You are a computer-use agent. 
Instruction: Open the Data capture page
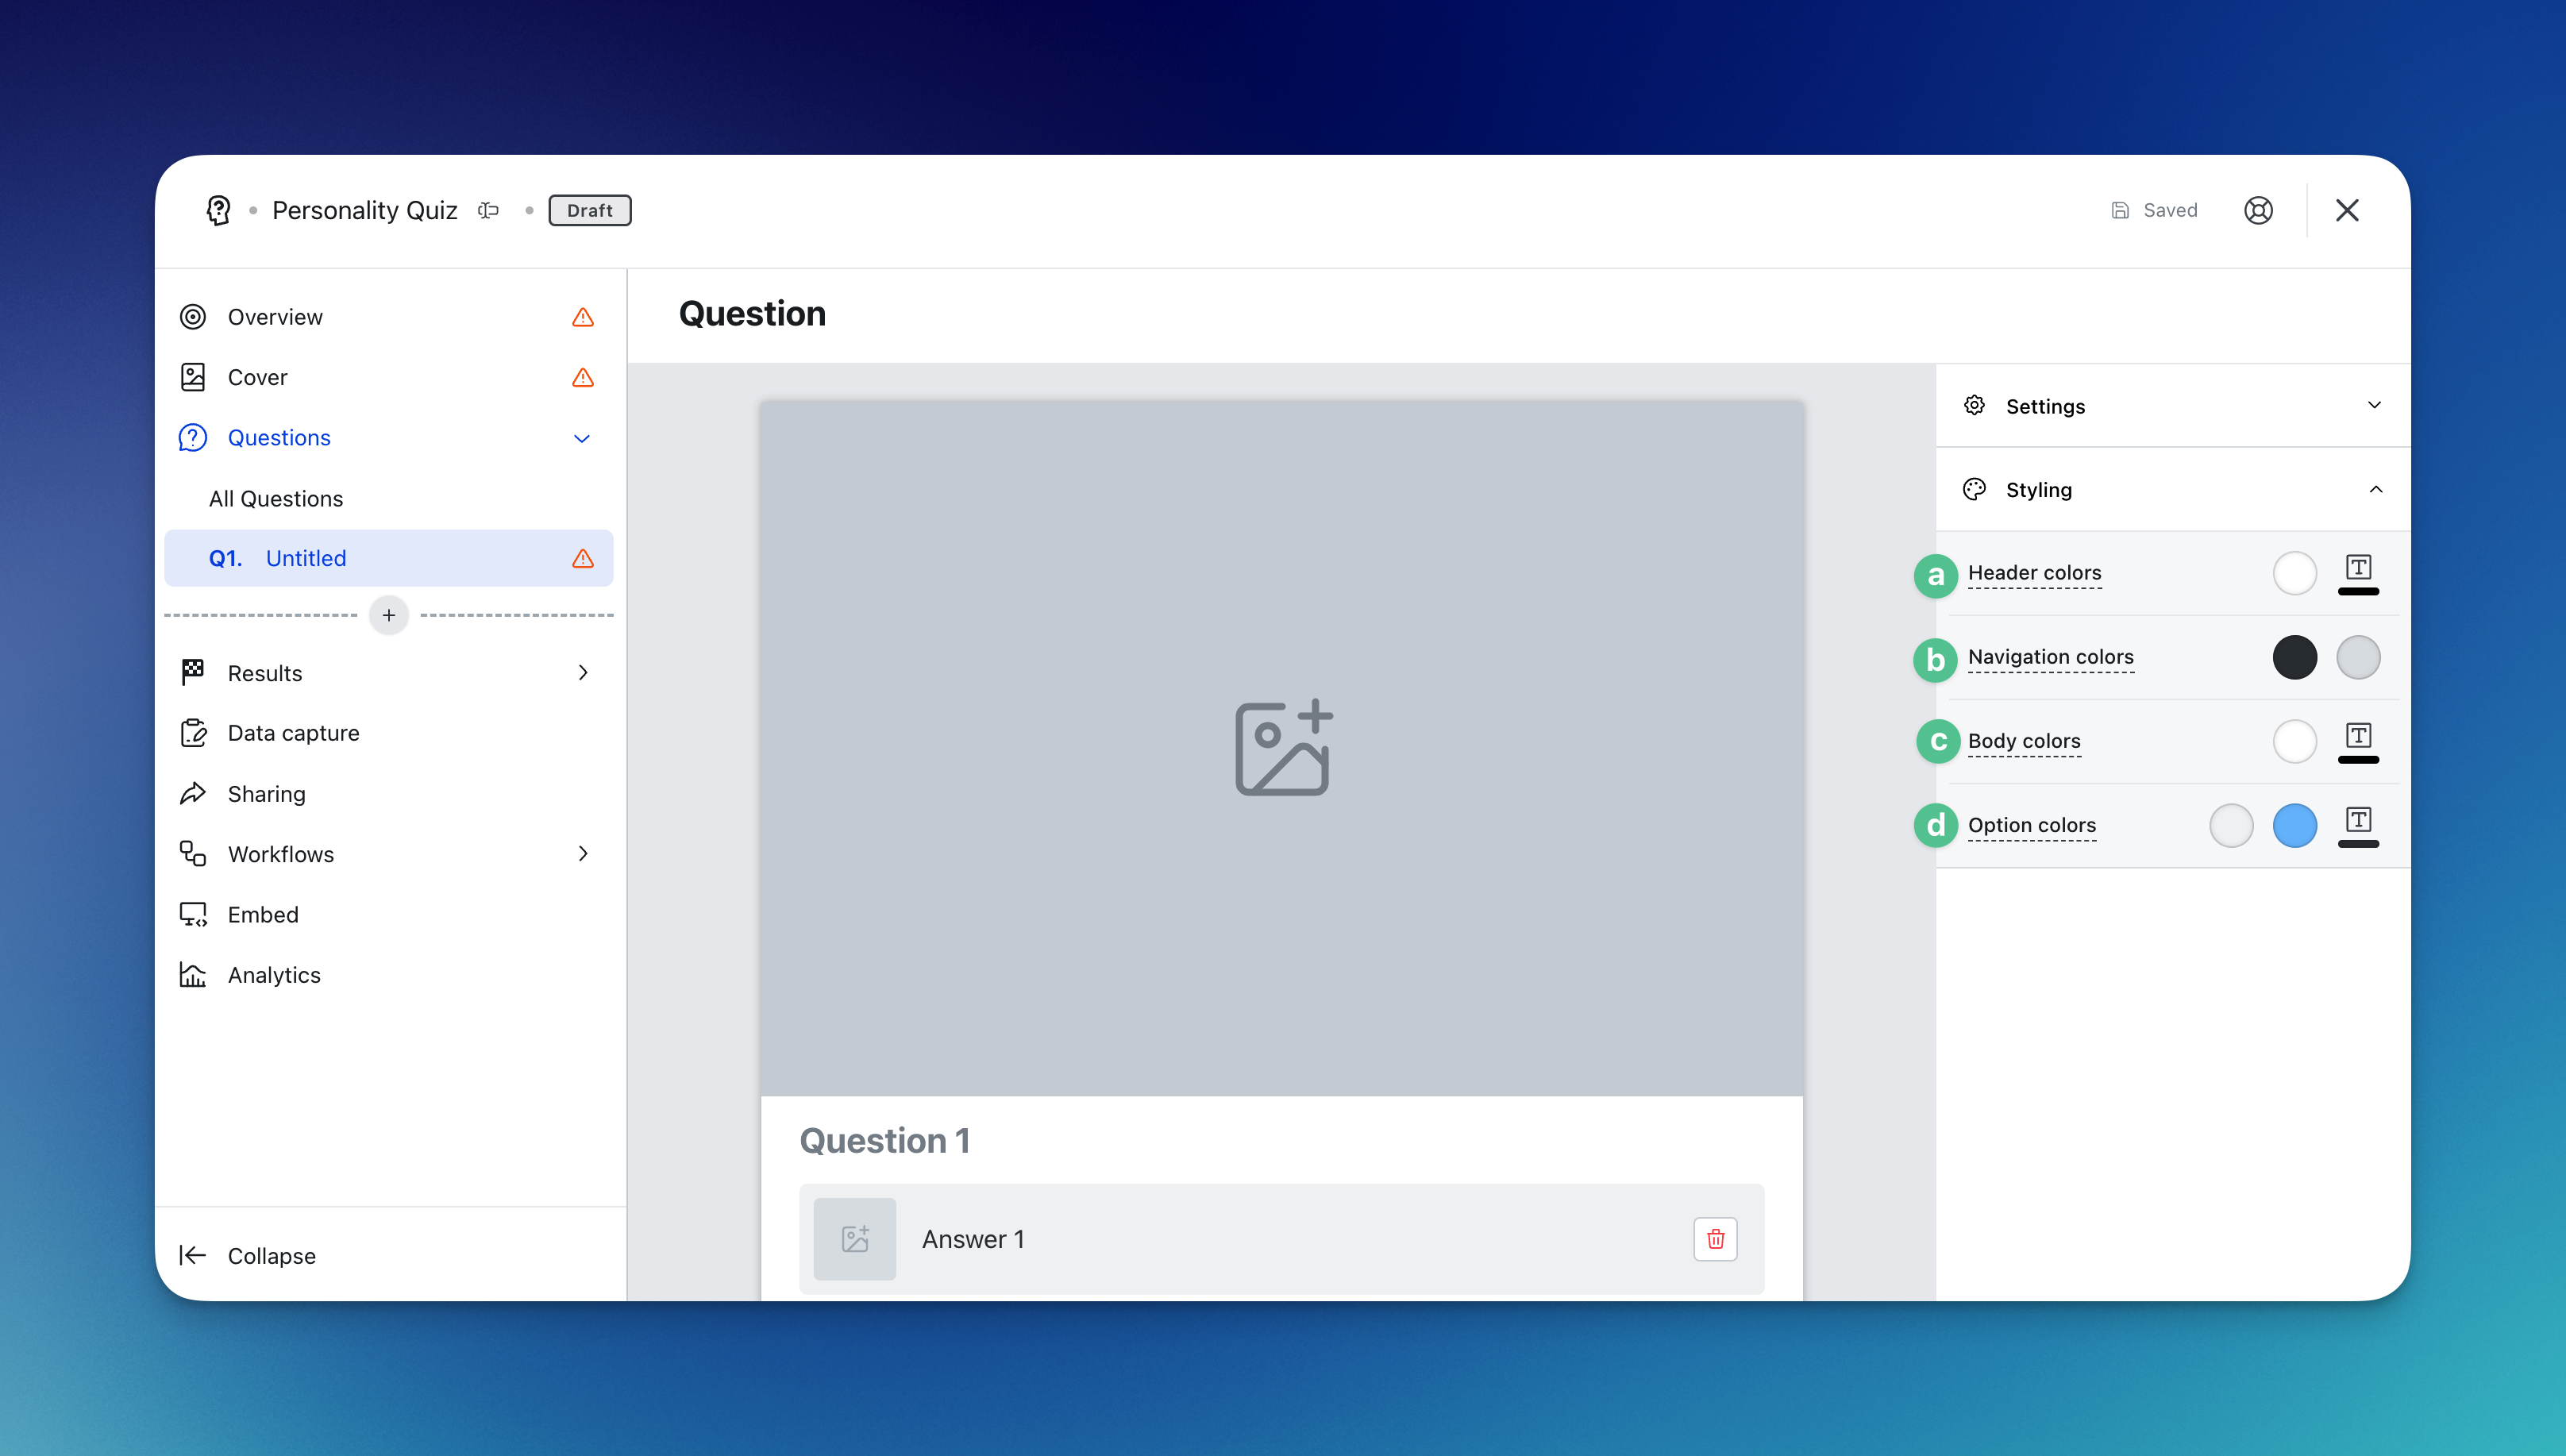[293, 733]
